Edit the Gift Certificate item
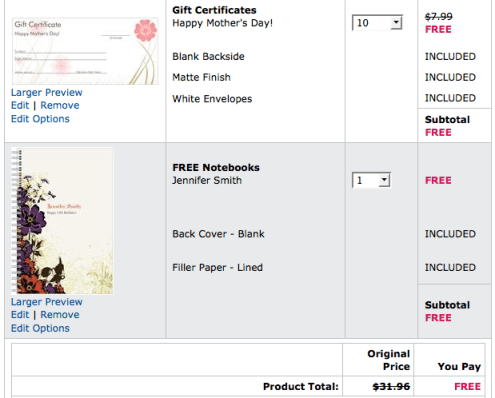The height and width of the screenshot is (398, 495). click(20, 105)
